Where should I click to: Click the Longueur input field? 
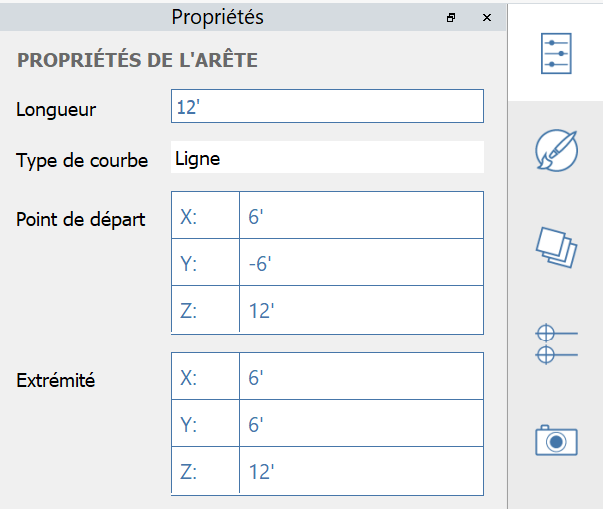(326, 106)
